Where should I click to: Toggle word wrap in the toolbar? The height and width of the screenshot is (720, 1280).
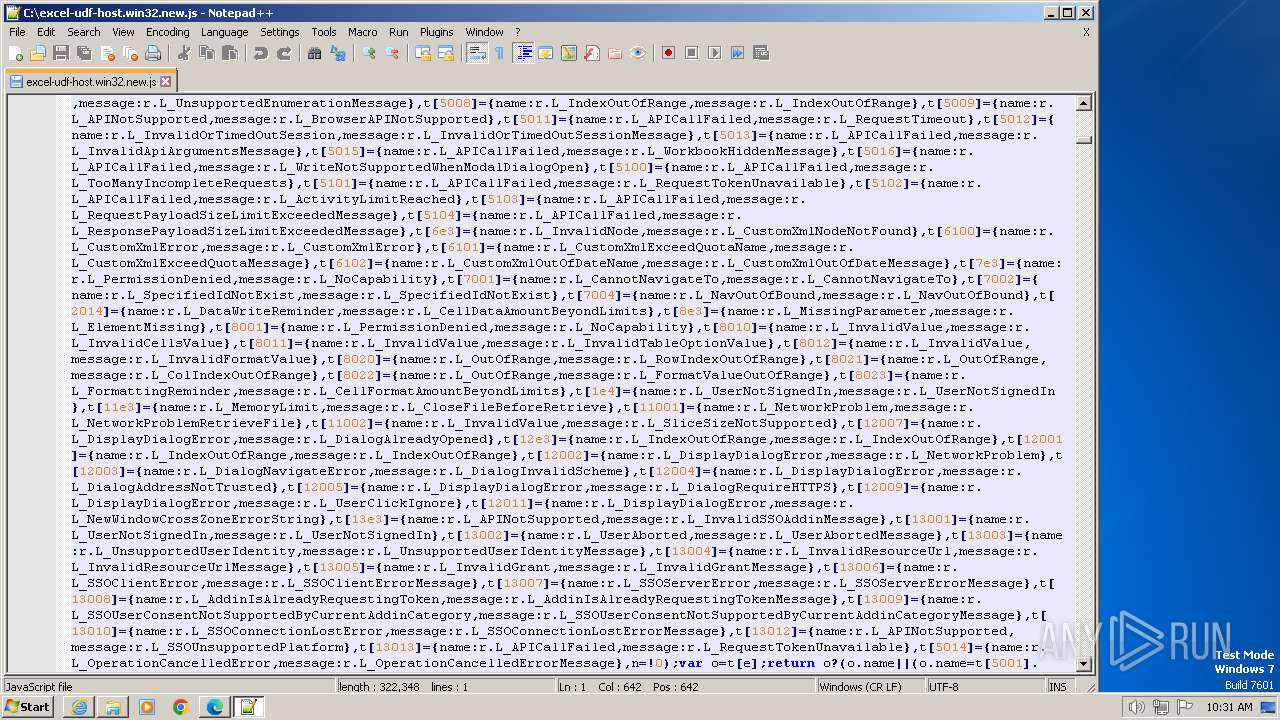click(x=476, y=53)
